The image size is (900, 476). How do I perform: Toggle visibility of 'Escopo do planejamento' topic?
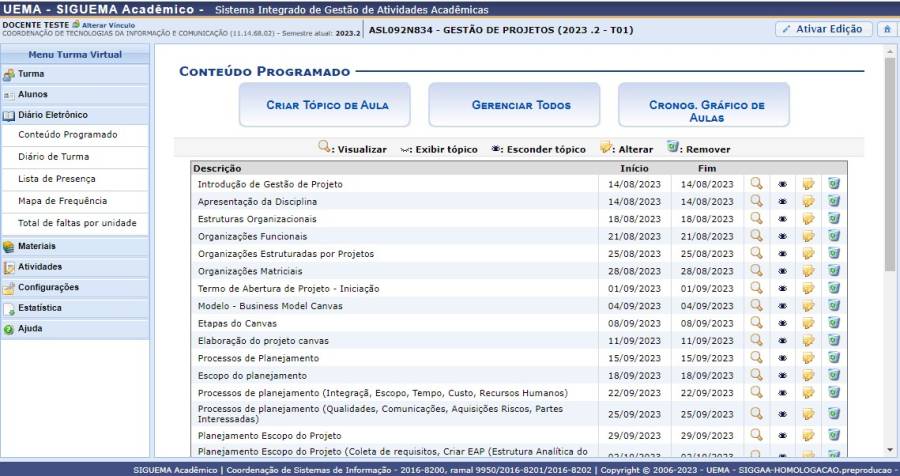(x=783, y=376)
